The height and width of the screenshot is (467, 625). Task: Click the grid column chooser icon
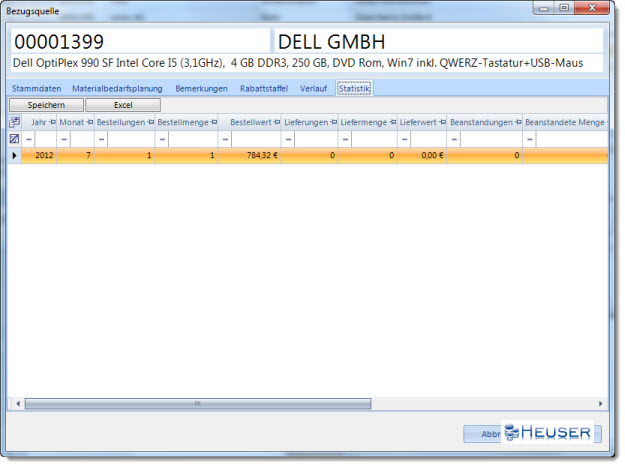click(x=14, y=122)
